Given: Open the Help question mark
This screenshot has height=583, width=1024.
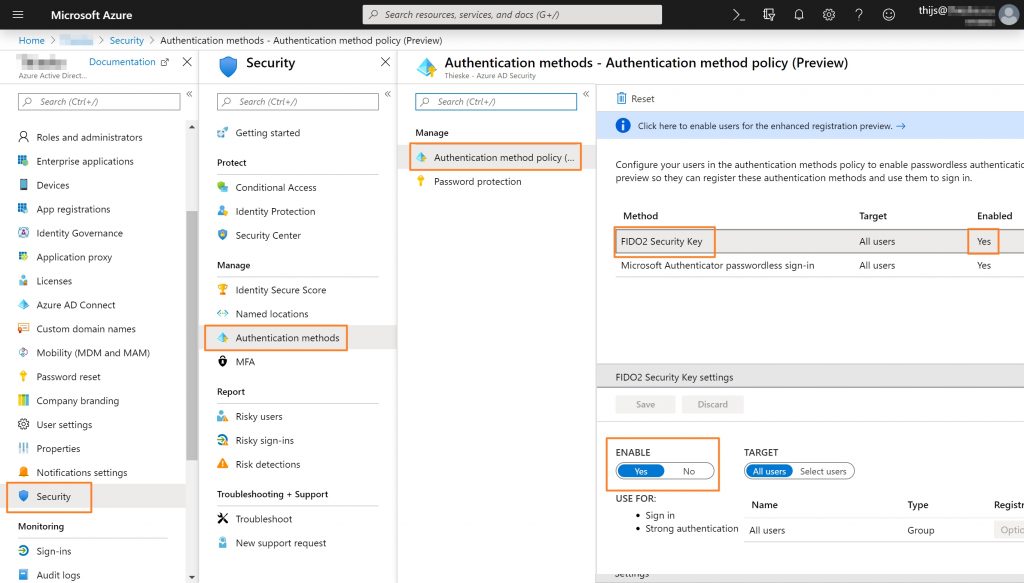Looking at the screenshot, I should [x=859, y=14].
